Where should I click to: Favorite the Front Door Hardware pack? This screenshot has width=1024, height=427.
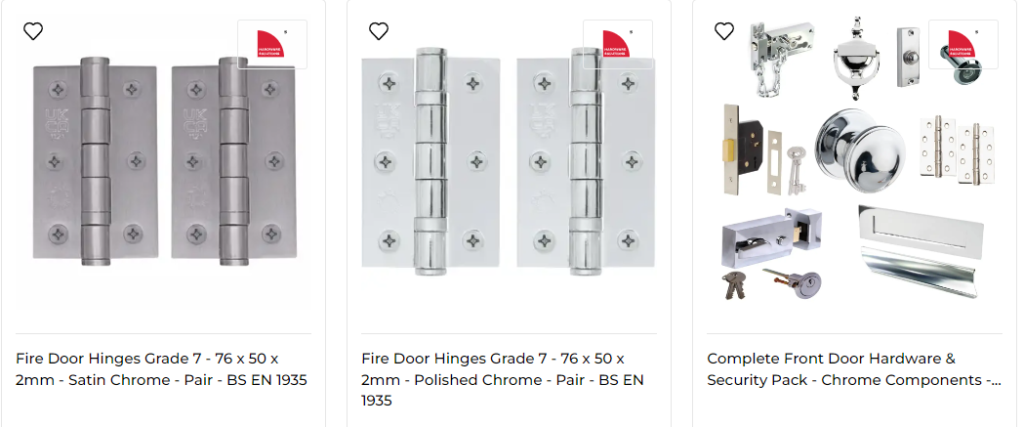tap(724, 31)
